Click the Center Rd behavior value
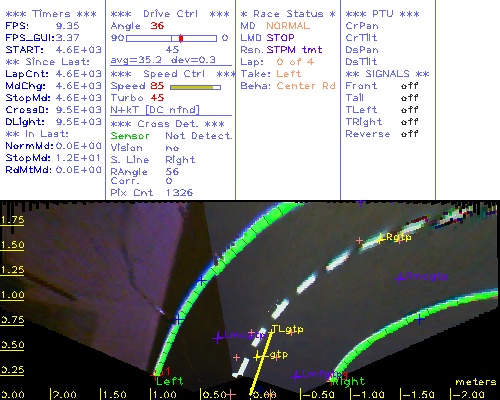 (306, 86)
